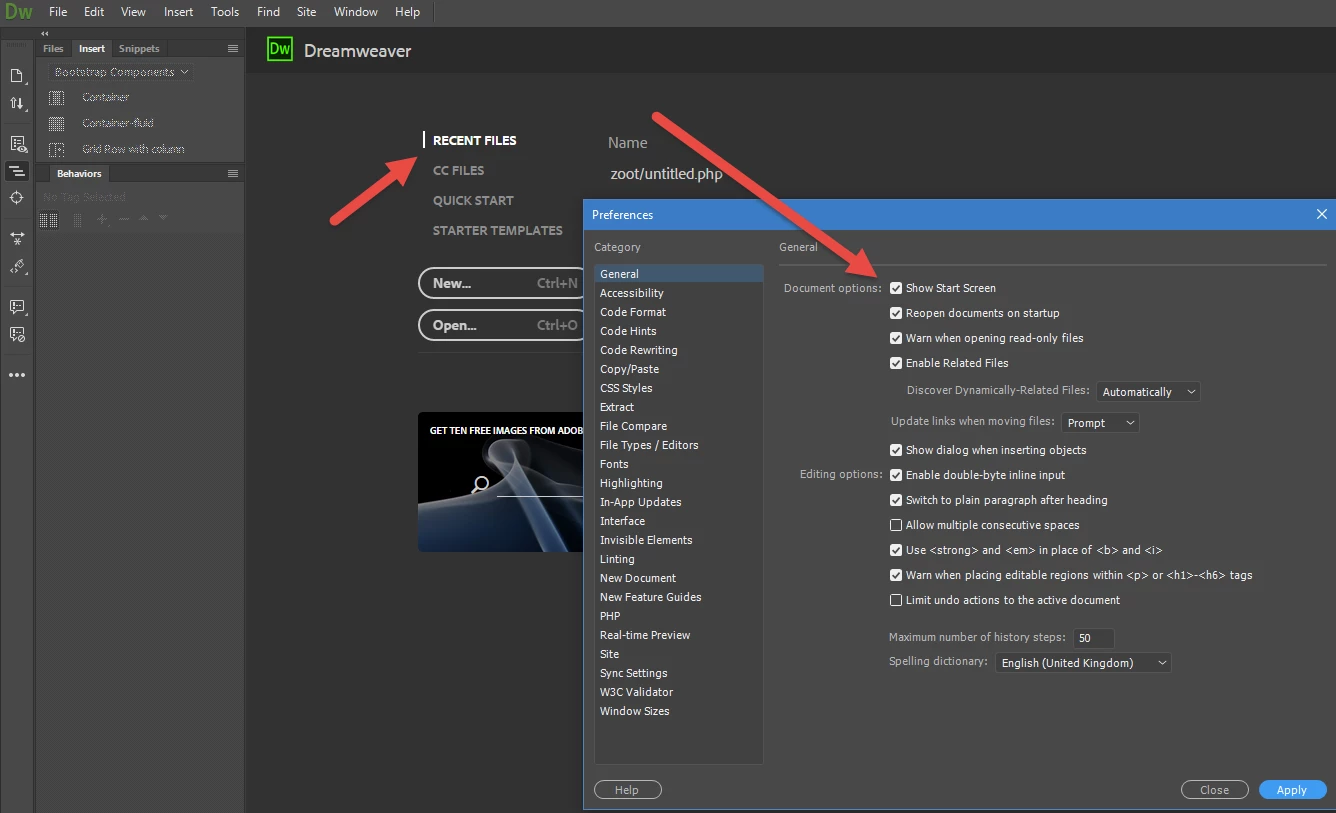1336x813 pixels.
Task: Click the New... button
Action: [502, 283]
